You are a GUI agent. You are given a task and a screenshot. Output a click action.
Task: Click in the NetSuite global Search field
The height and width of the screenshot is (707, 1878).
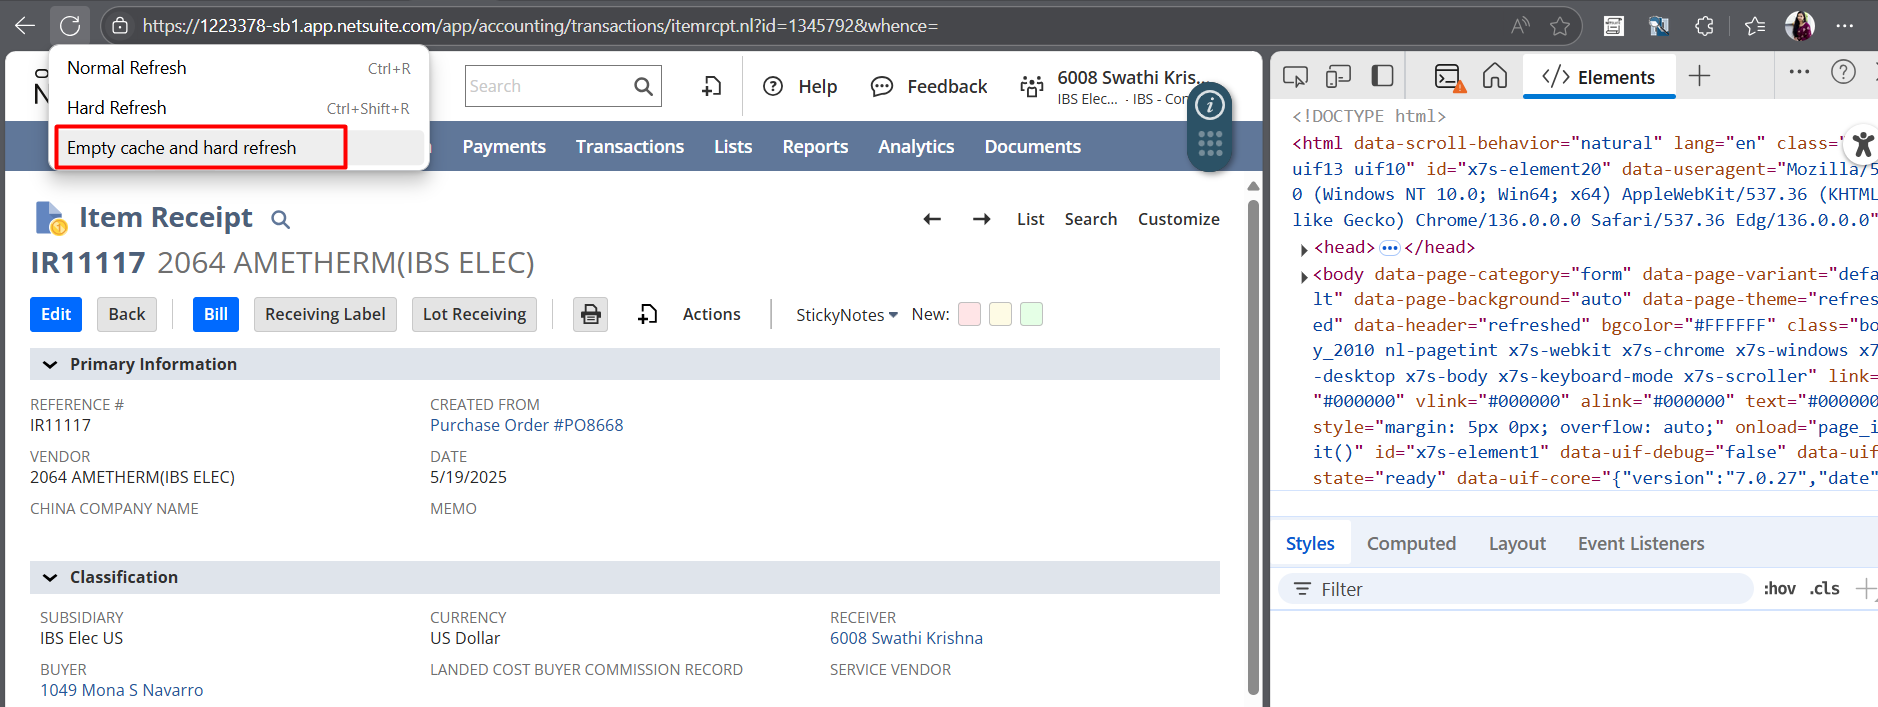547,87
